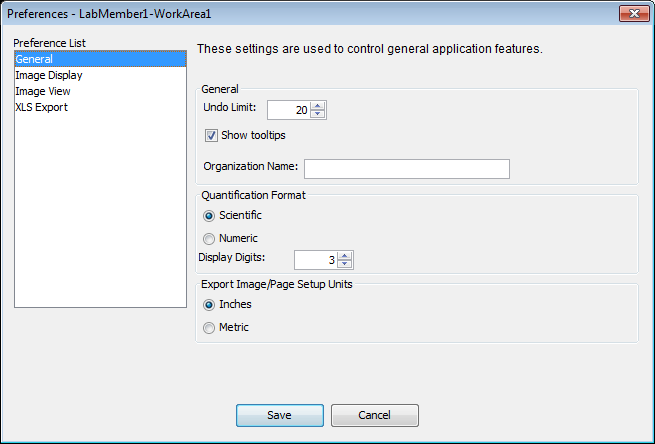Image resolution: width=655 pixels, height=444 pixels.
Task: Set export units to Inches
Action: tap(209, 304)
